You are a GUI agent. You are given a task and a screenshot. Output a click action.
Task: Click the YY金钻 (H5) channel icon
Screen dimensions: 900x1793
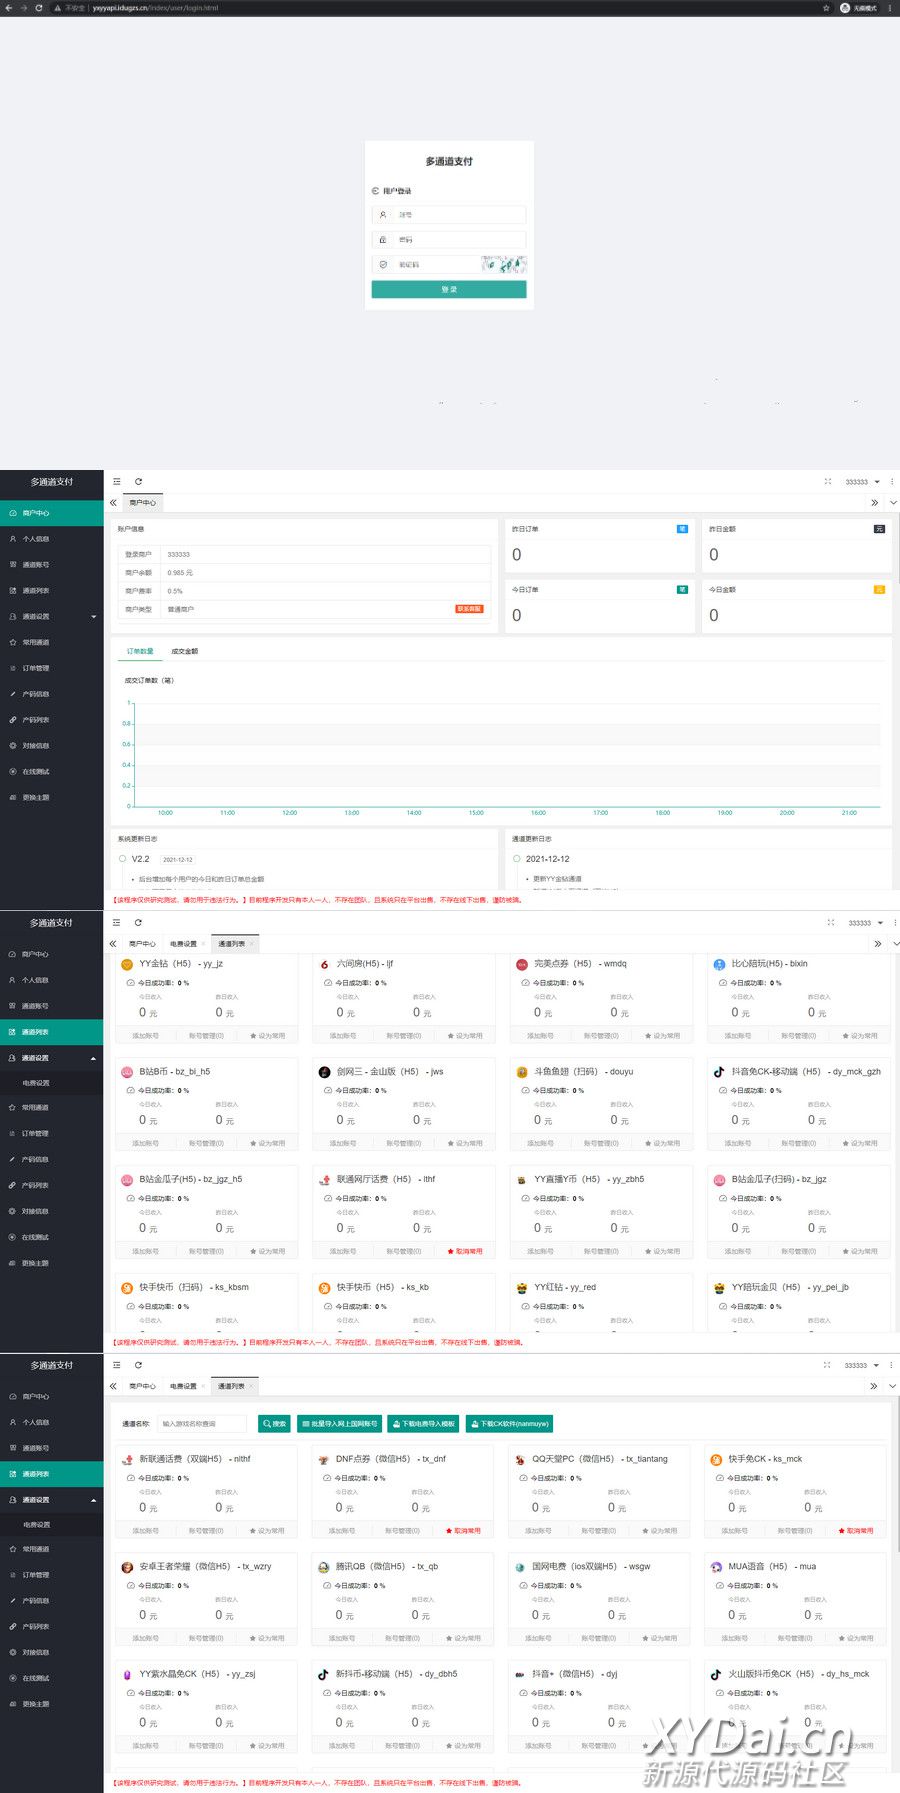point(127,964)
